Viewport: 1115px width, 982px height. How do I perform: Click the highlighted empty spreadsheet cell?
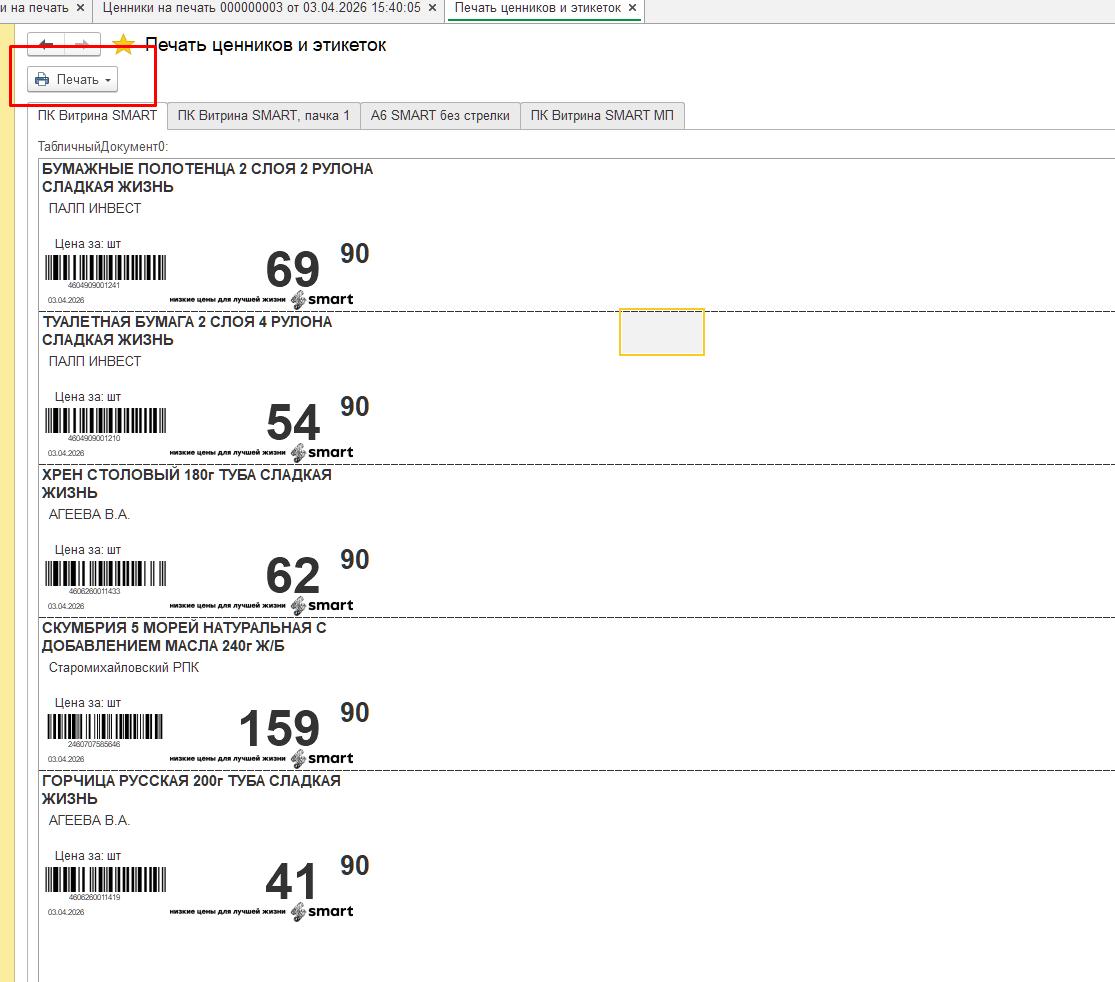661,332
